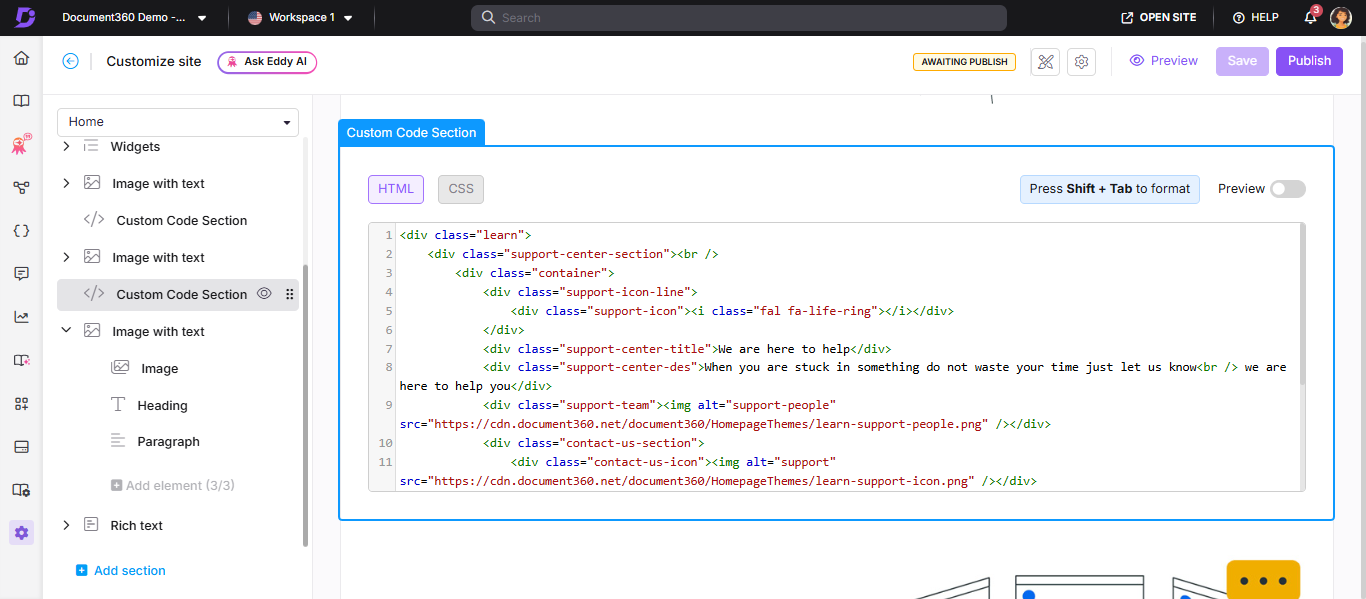
Task: Switch to the CSS tab
Action: pyautogui.click(x=461, y=189)
